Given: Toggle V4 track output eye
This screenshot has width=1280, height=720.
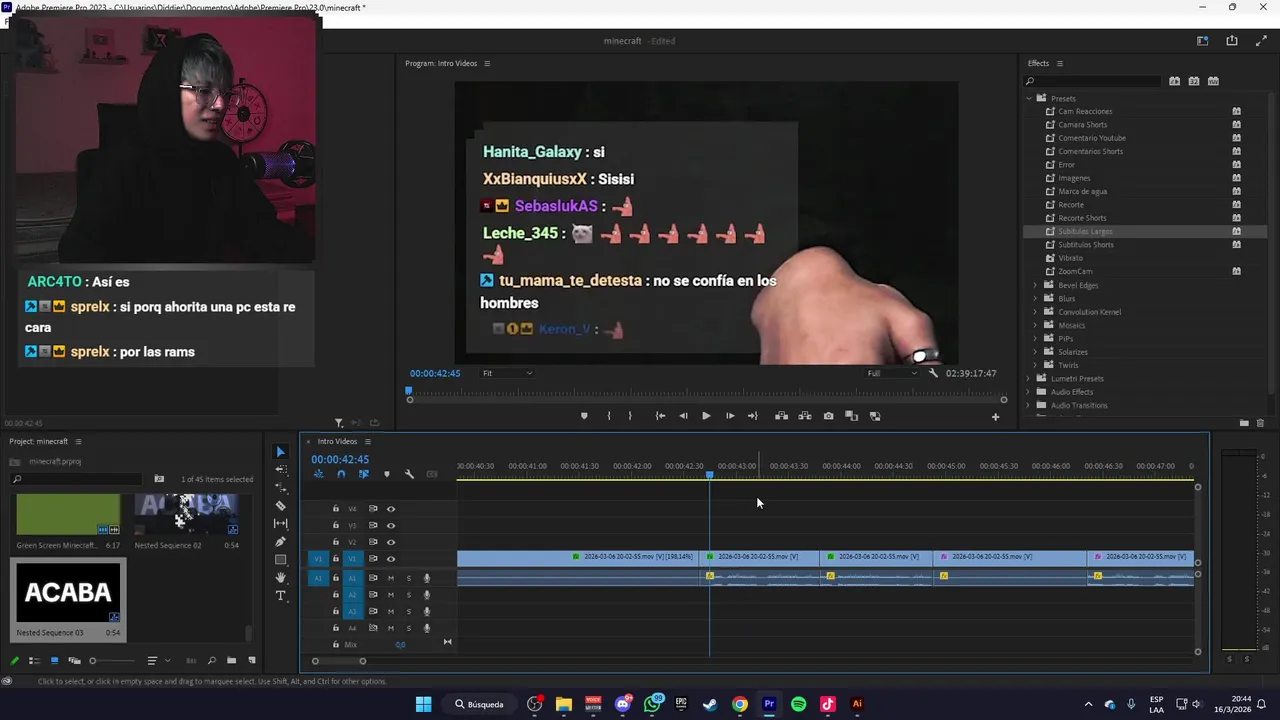Looking at the screenshot, I should [391, 508].
